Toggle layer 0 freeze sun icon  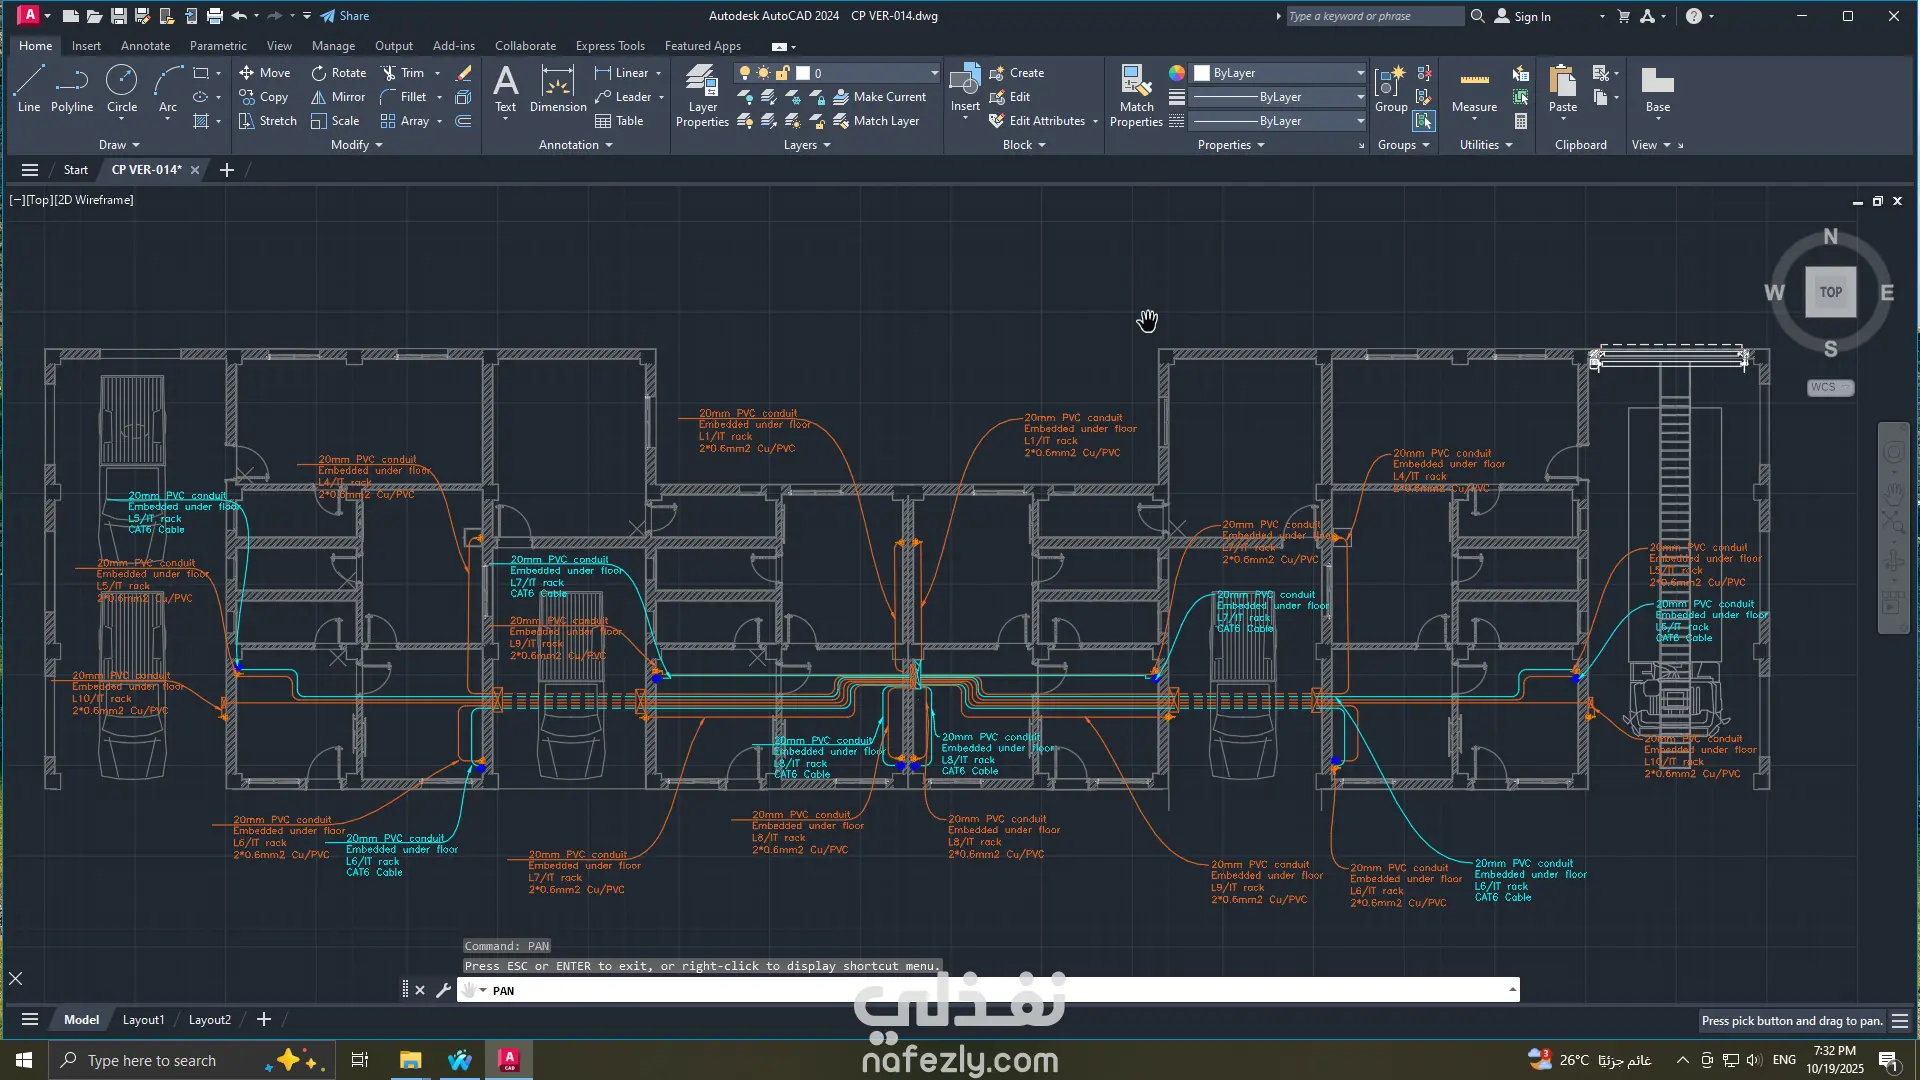pyautogui.click(x=764, y=73)
